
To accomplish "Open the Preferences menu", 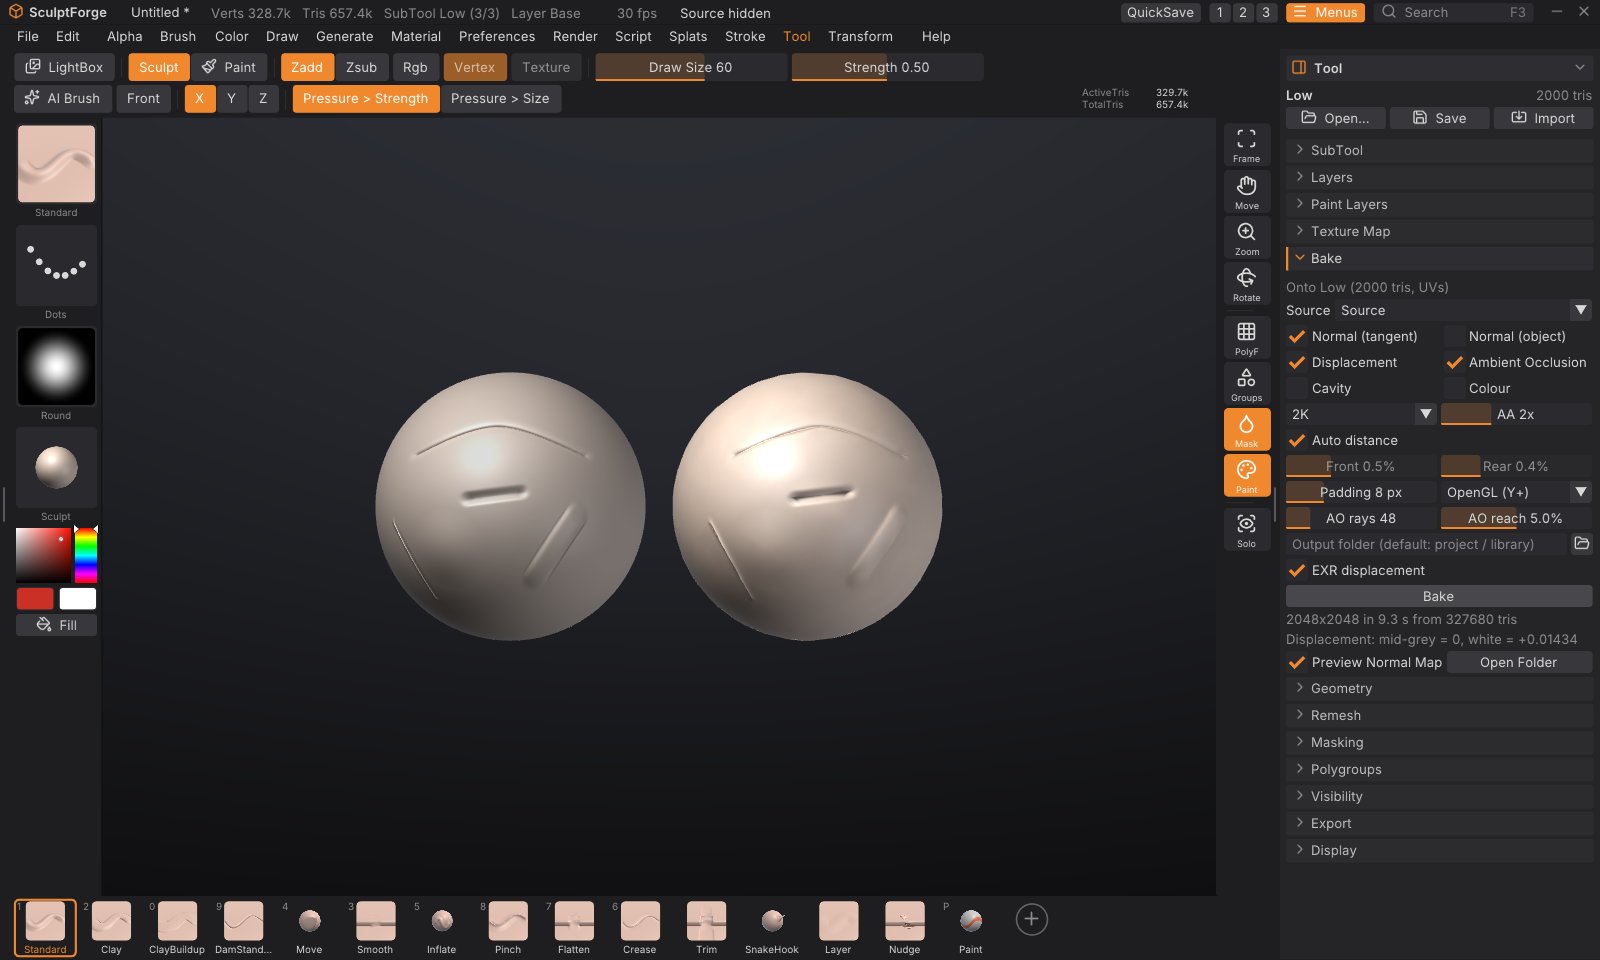I will [497, 36].
